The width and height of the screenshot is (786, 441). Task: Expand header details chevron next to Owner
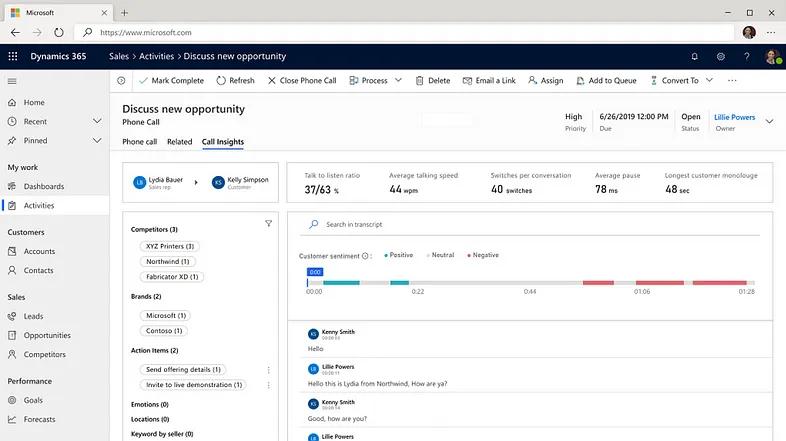coord(769,121)
